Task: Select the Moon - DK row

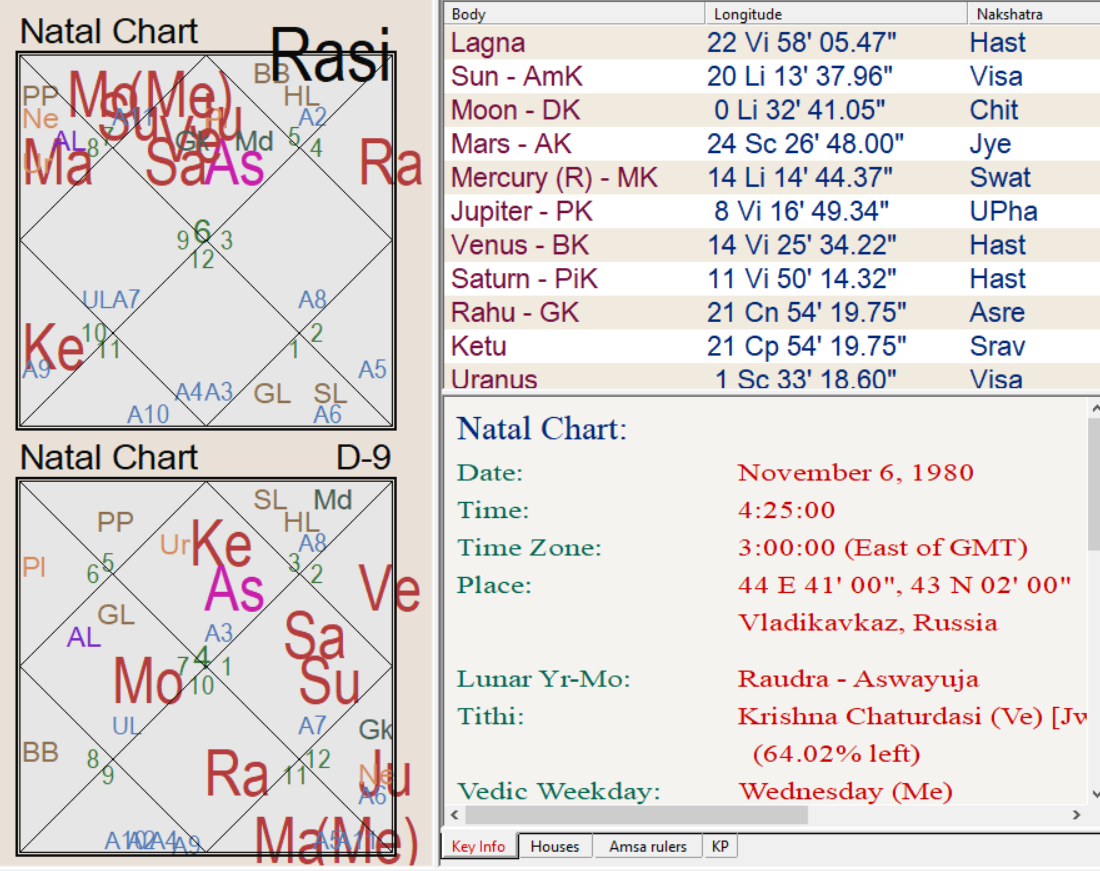Action: [772, 110]
